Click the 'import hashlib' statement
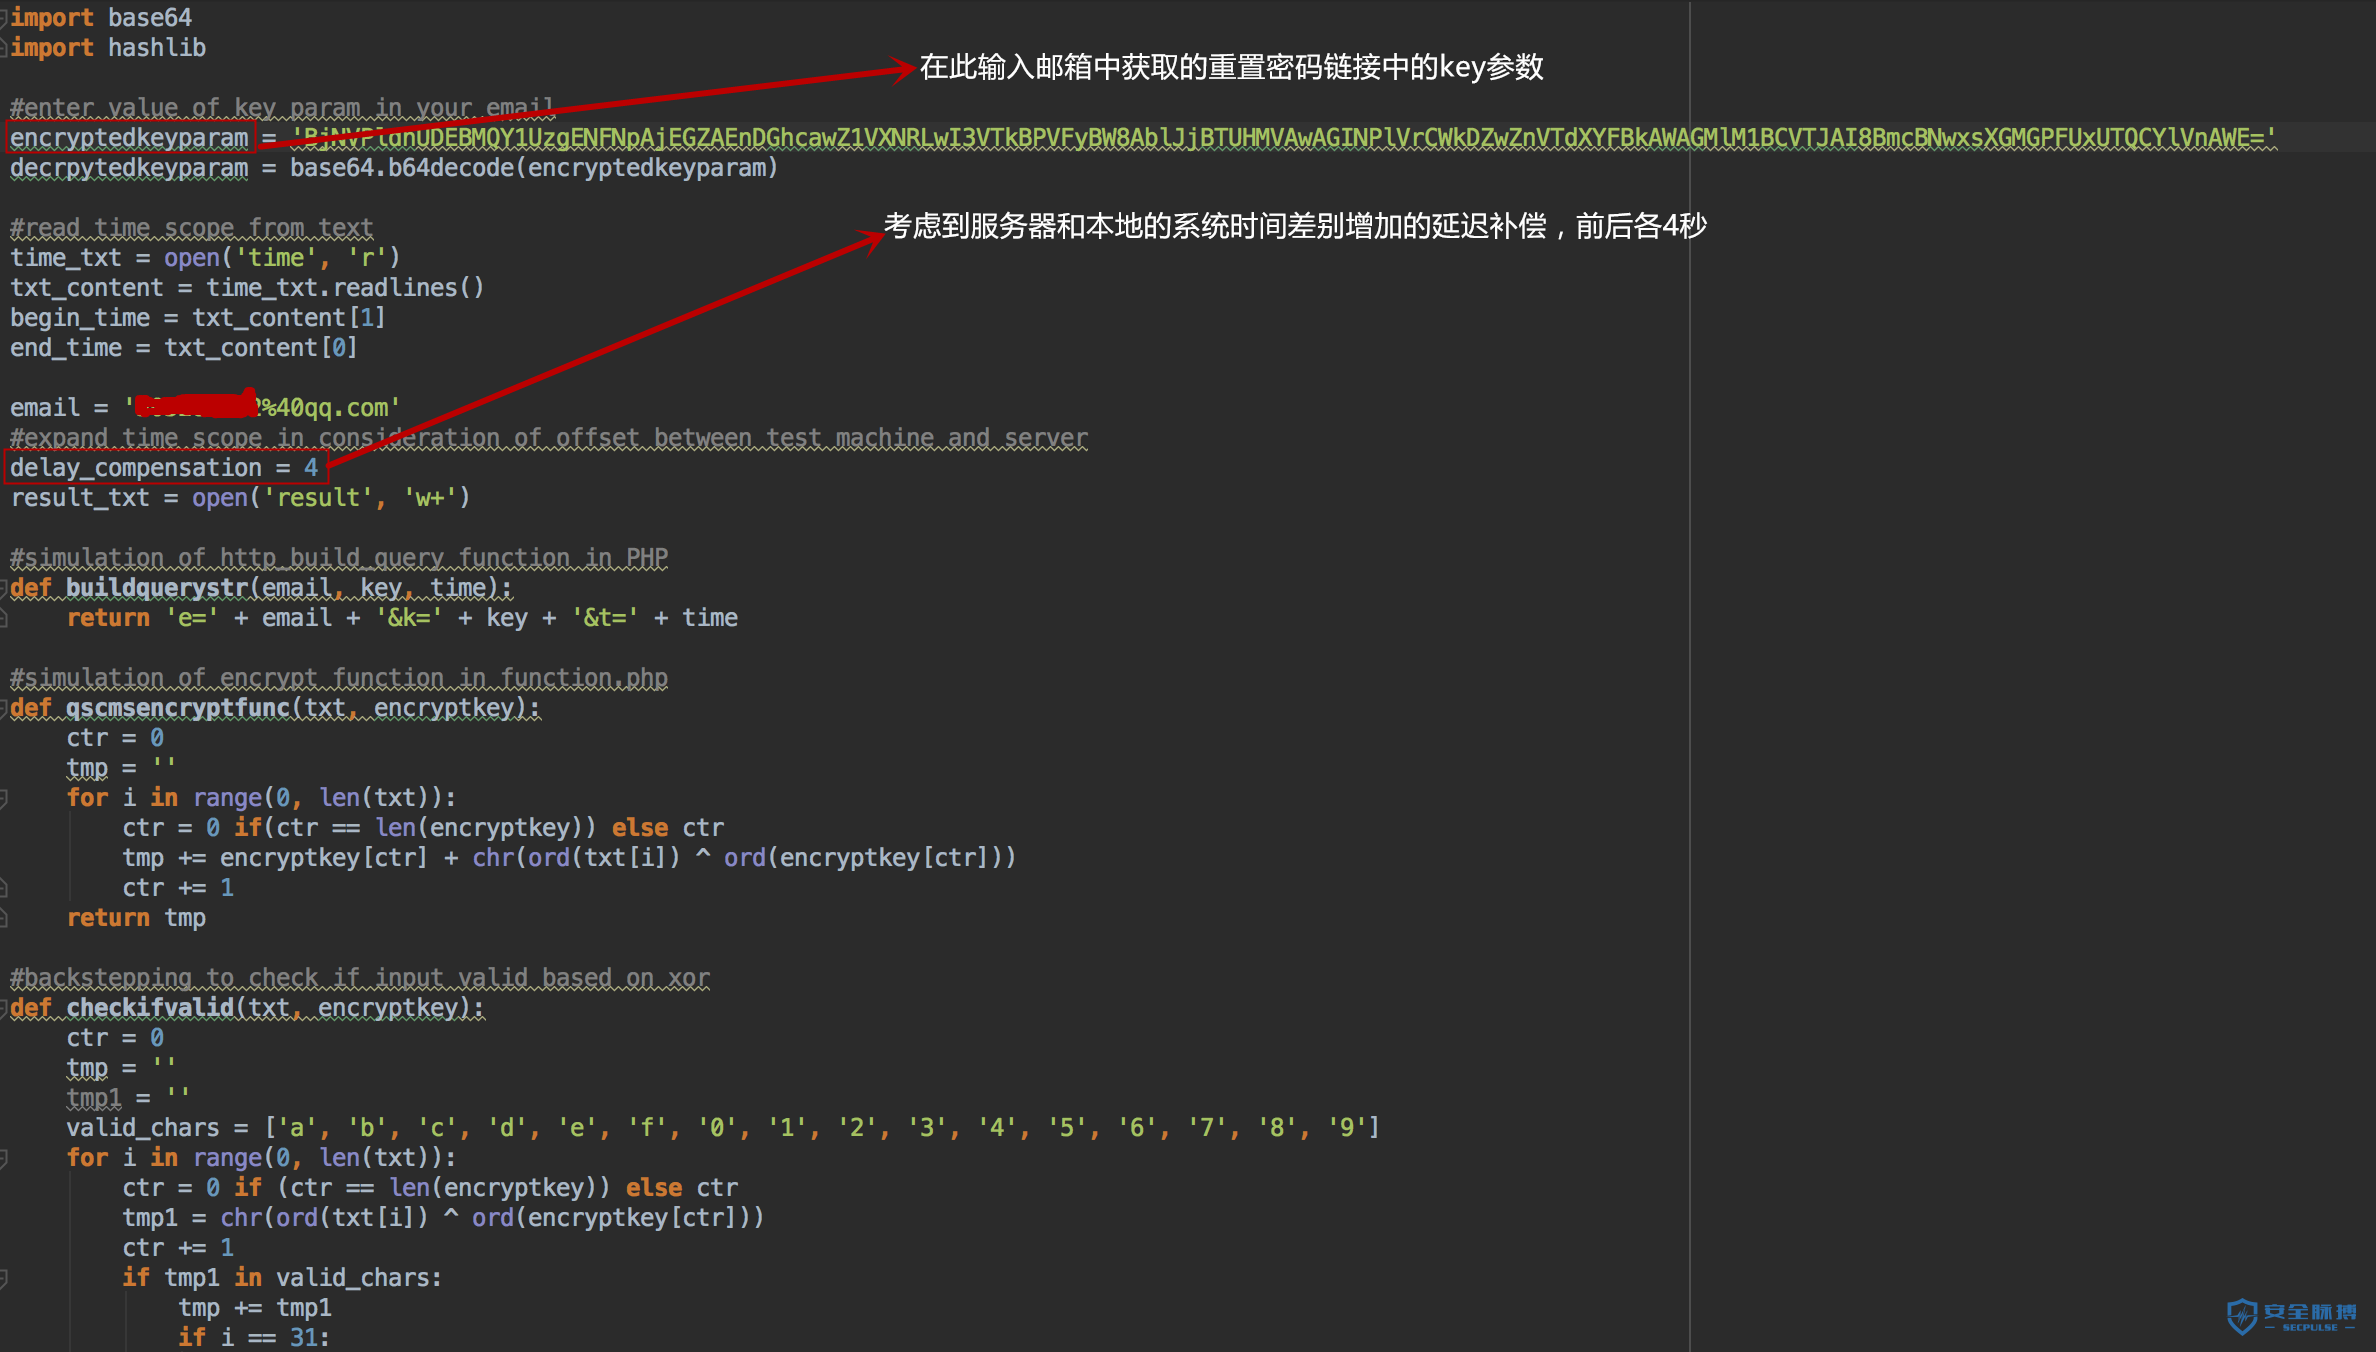The image size is (2376, 1352). 108,48
